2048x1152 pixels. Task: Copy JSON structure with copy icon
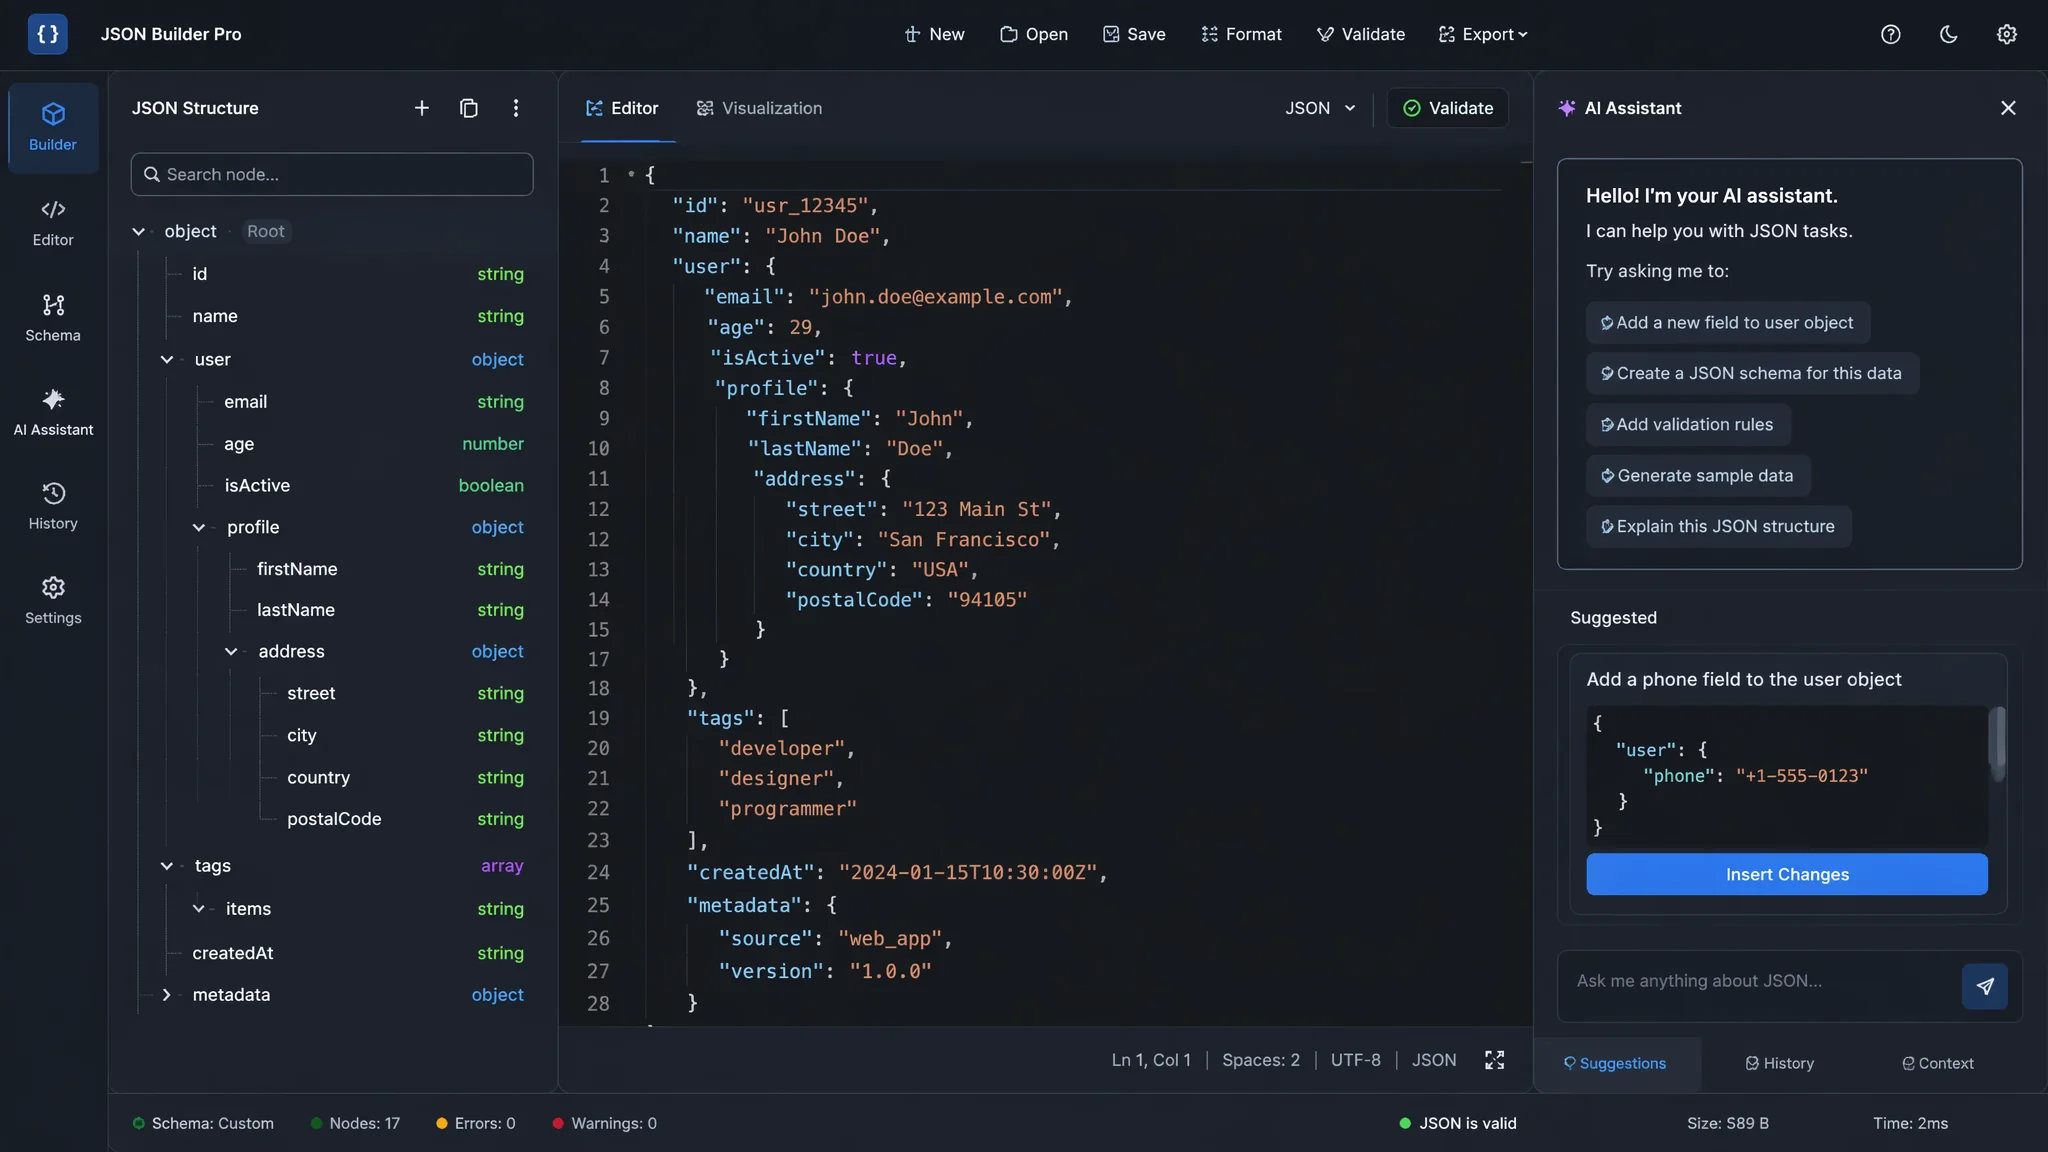(468, 108)
